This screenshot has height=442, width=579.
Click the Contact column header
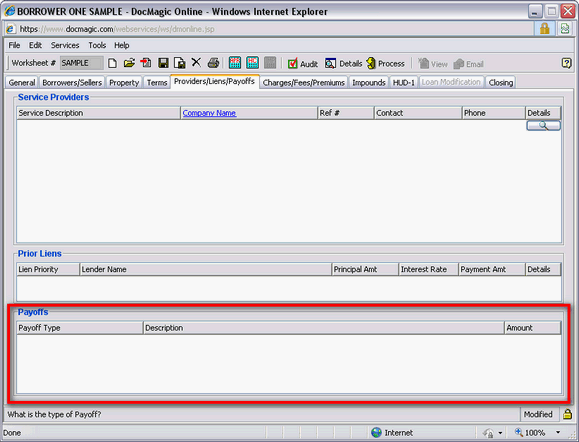pos(418,113)
